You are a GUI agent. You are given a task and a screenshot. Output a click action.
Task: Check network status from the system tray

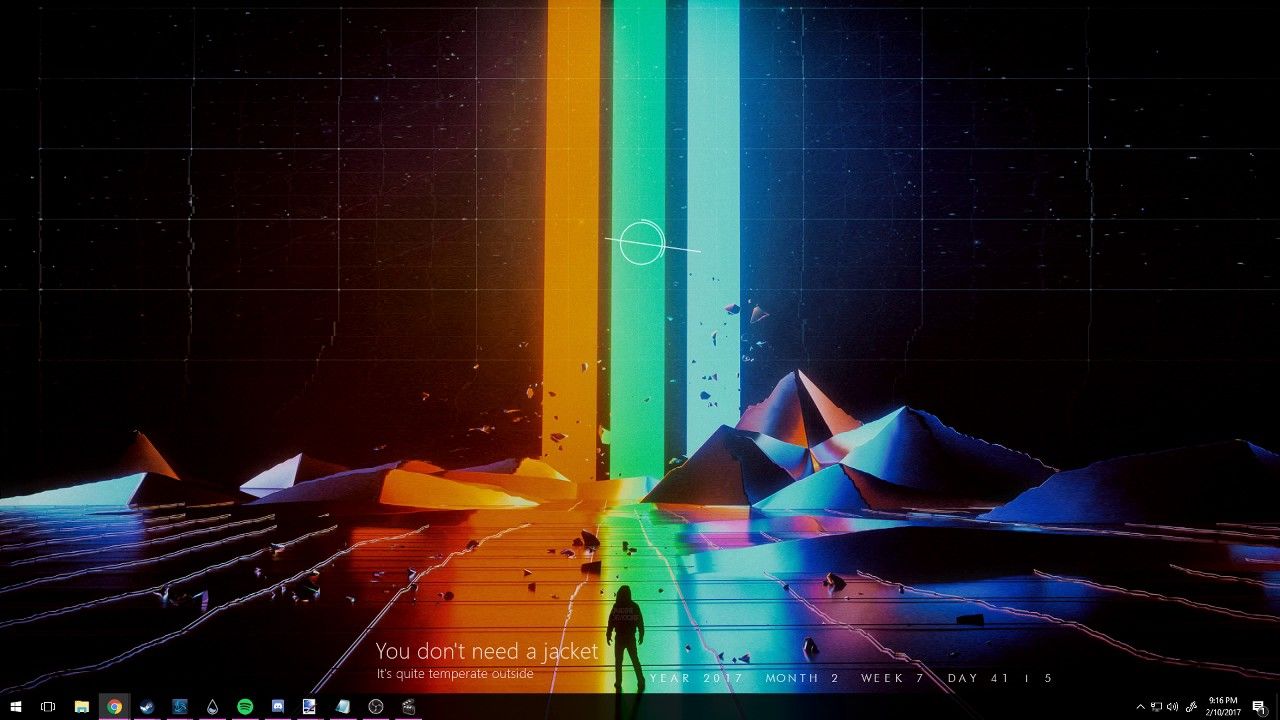point(1156,706)
